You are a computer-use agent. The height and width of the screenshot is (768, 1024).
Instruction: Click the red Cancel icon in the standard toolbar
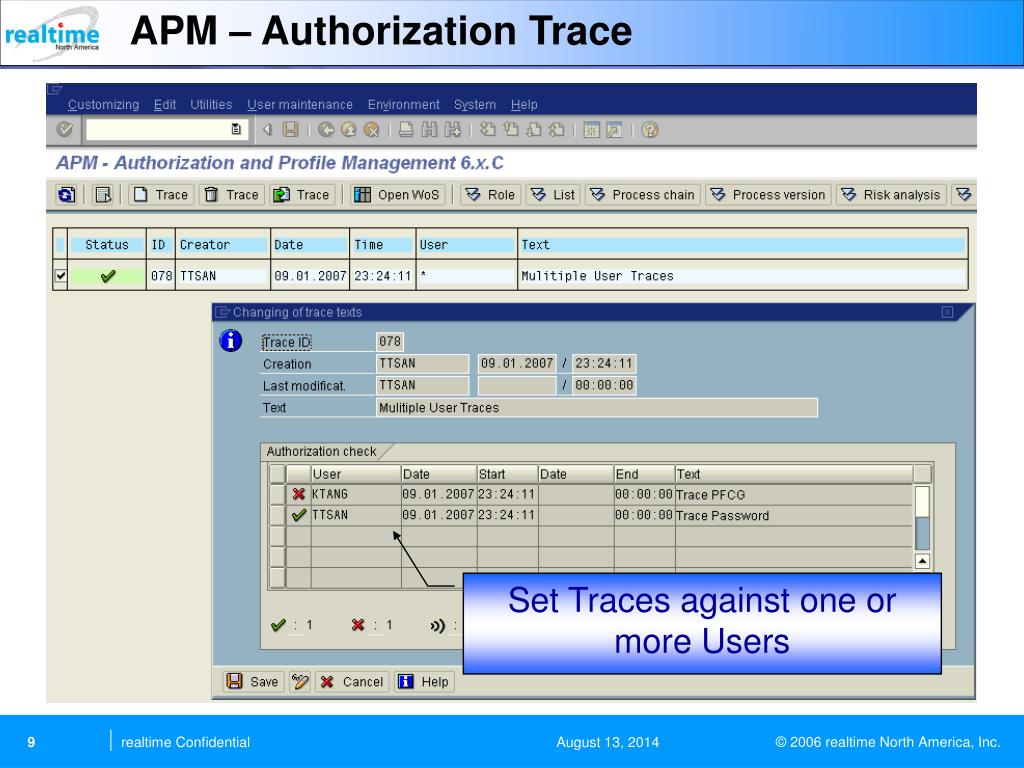click(x=372, y=129)
